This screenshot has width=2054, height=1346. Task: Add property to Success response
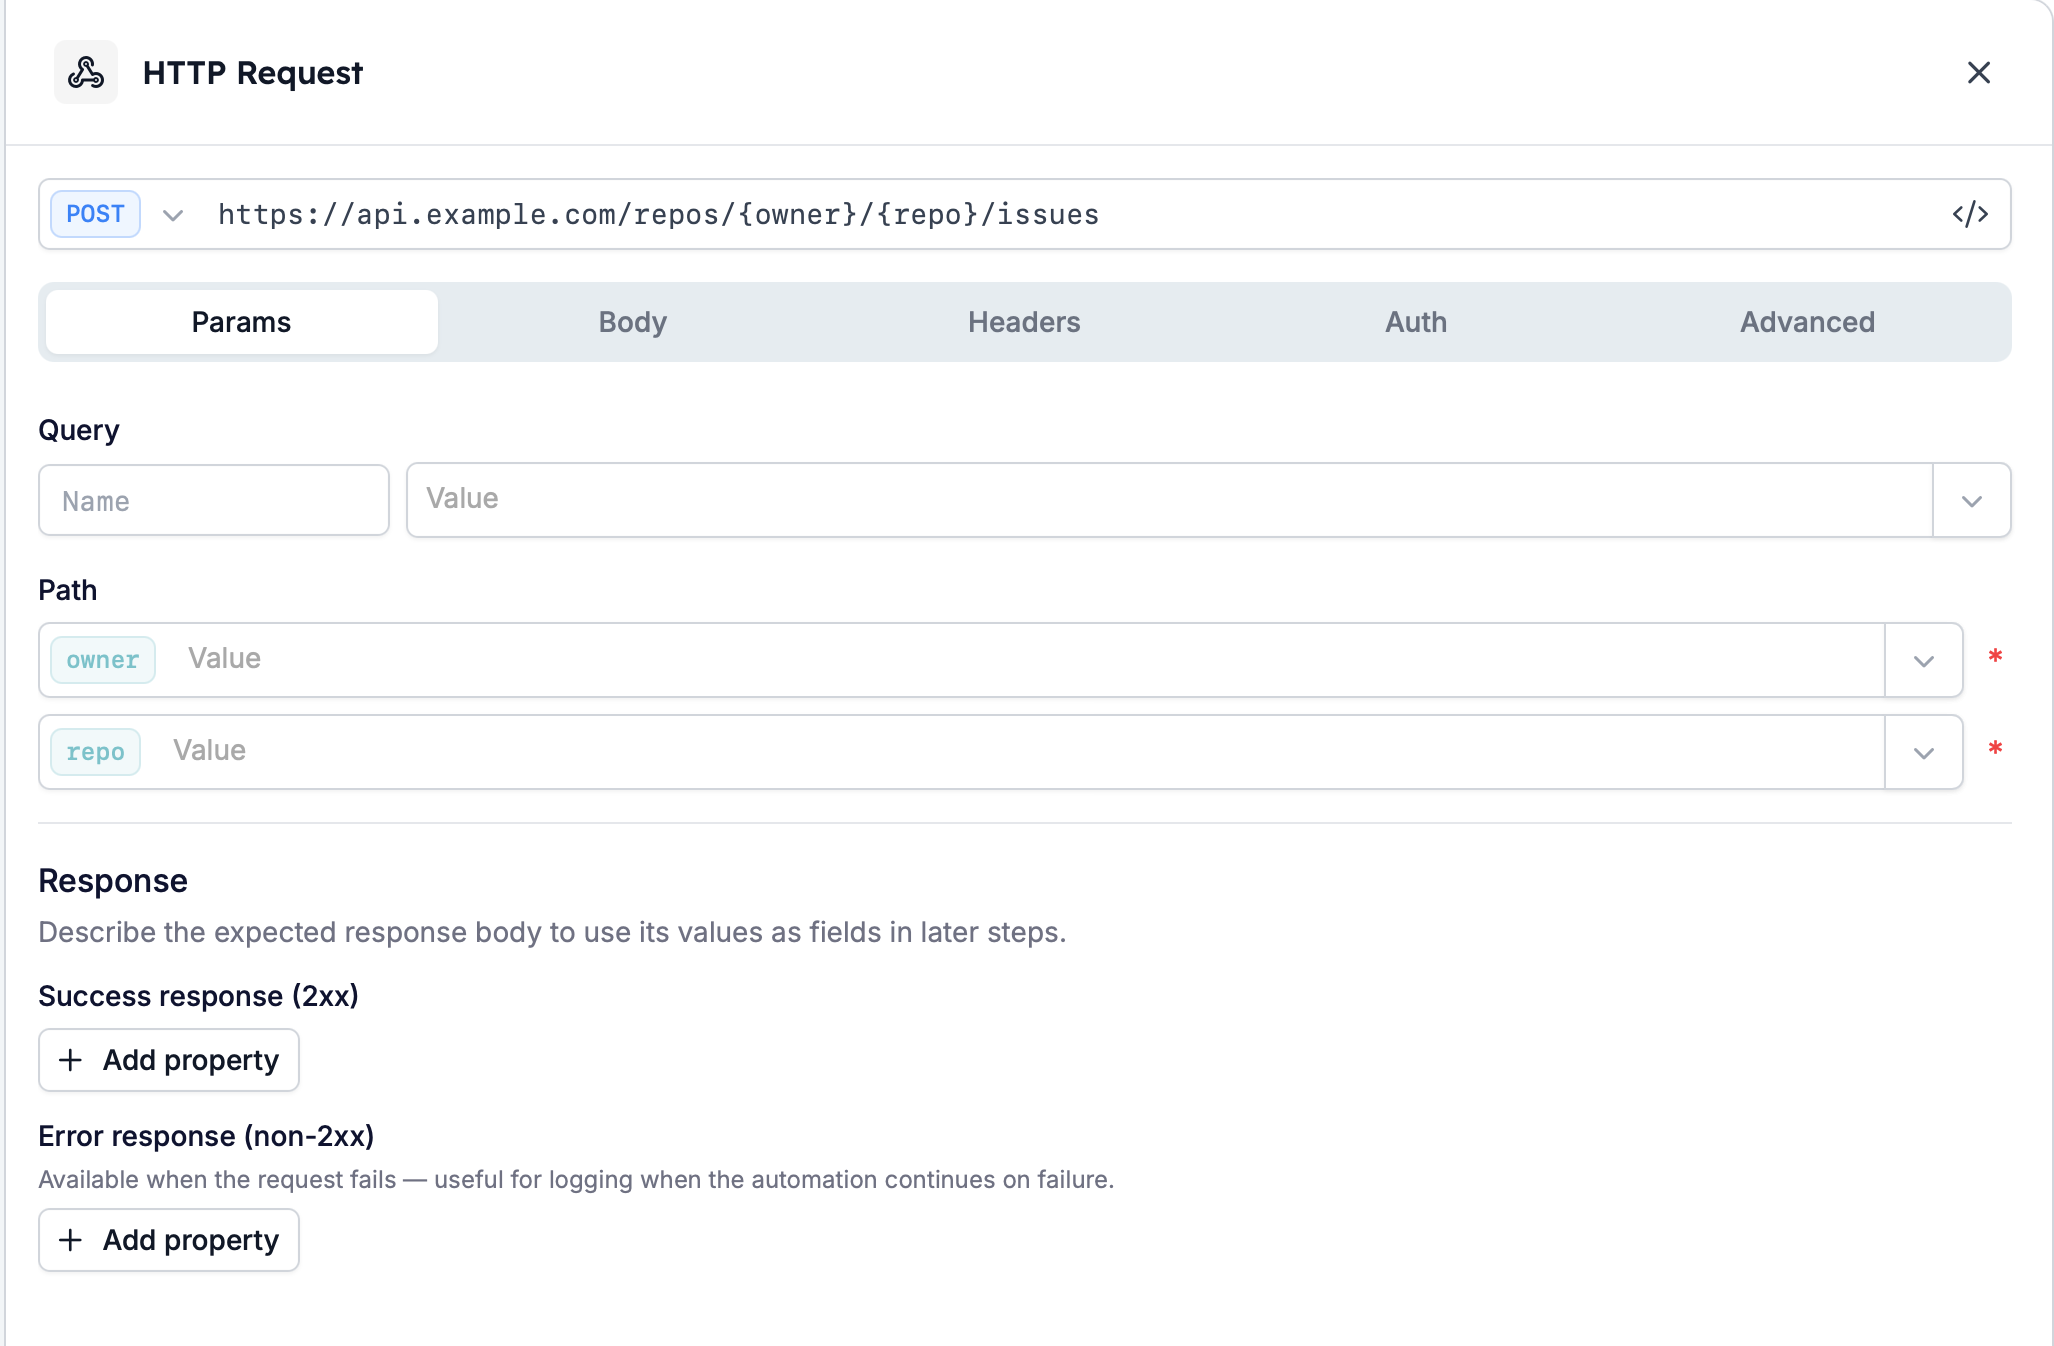[x=169, y=1060]
